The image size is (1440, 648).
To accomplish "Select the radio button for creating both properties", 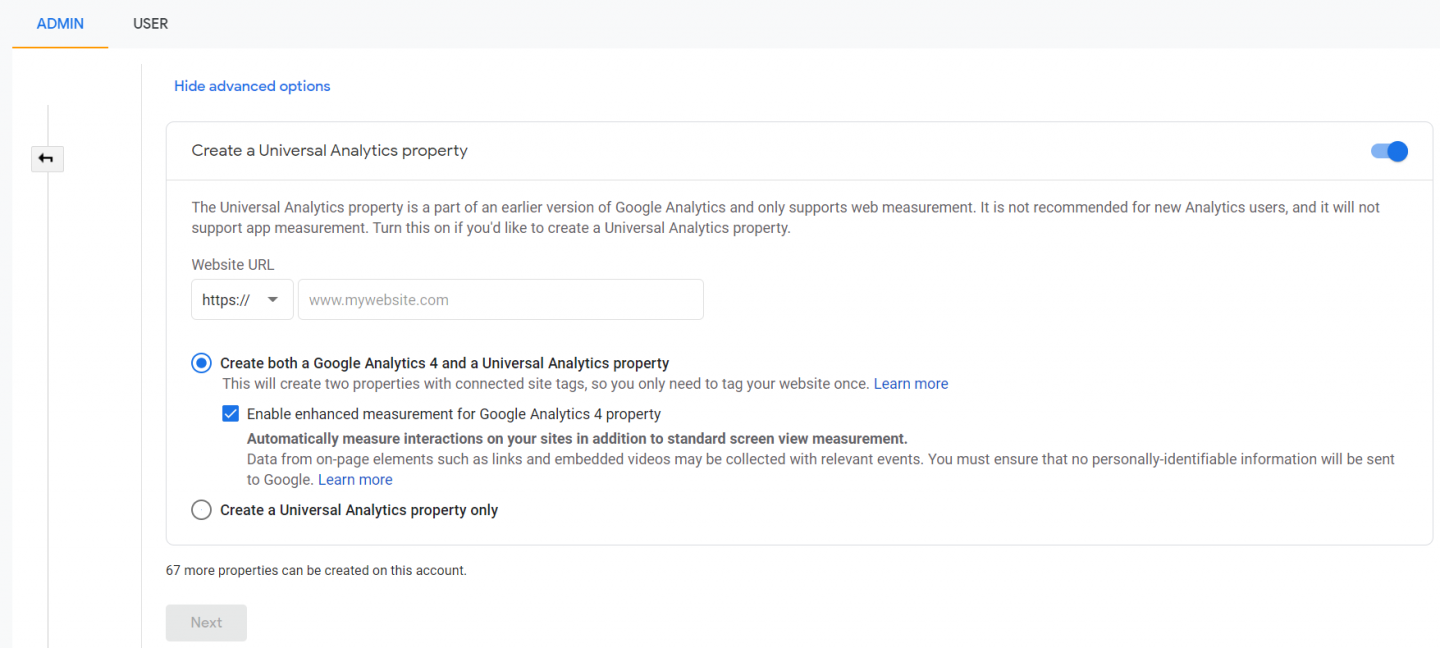I will point(202,363).
